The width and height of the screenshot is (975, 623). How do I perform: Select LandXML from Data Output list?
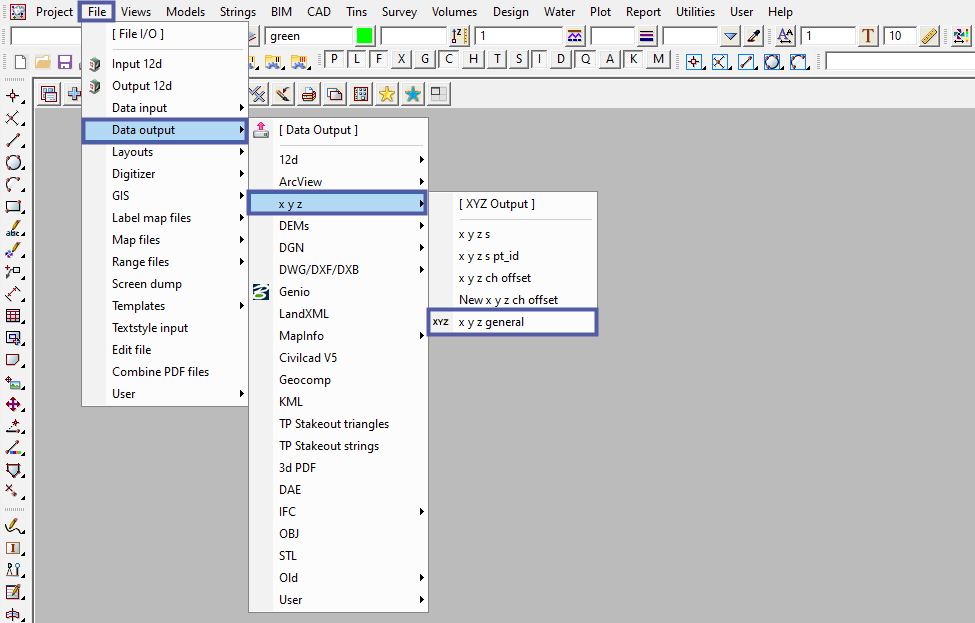[x=304, y=314]
